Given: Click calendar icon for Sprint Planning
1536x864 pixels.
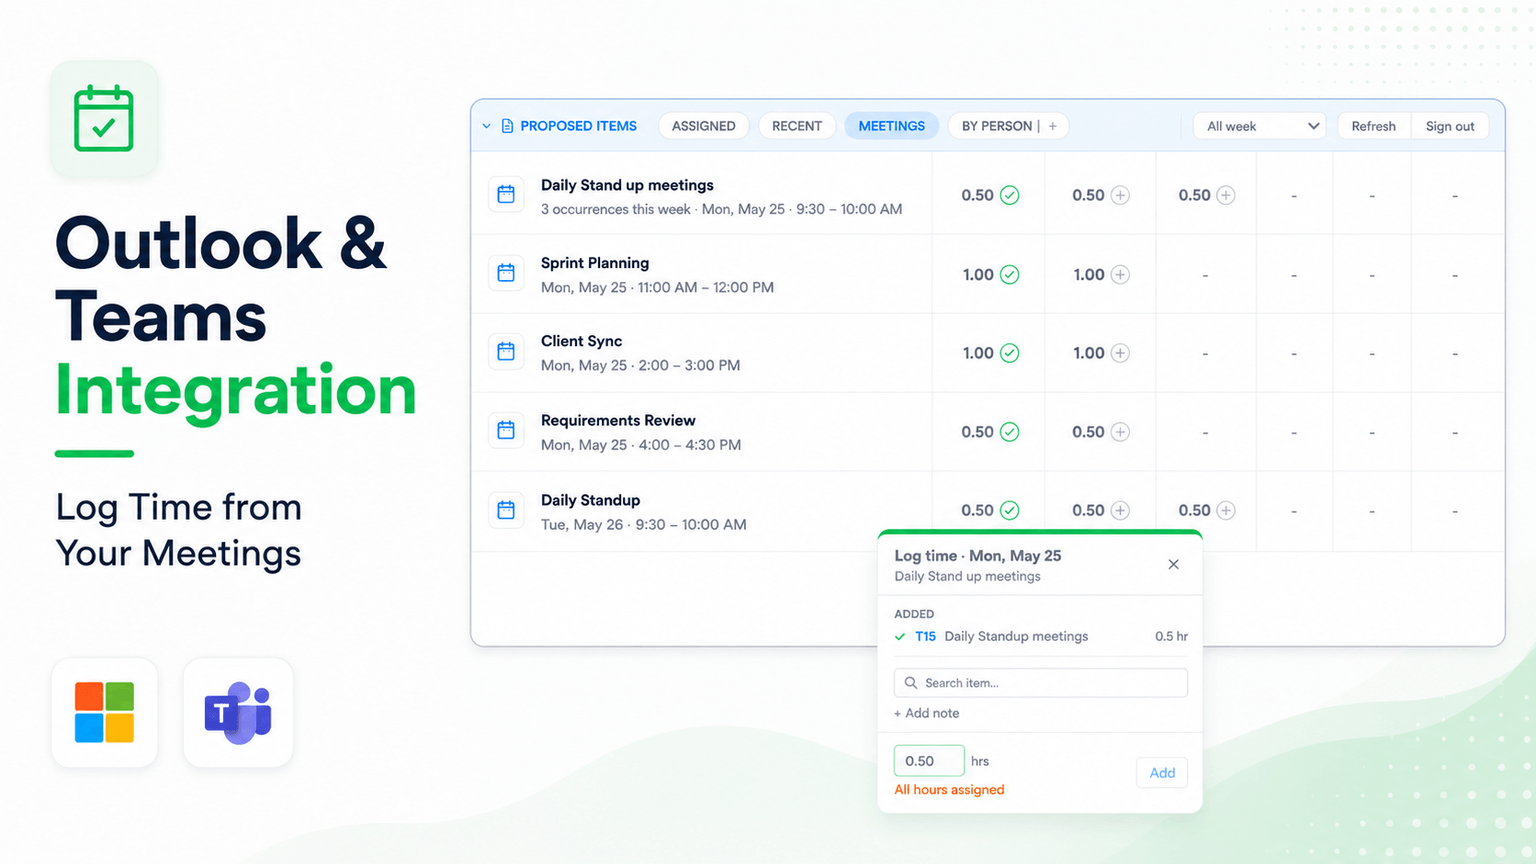Looking at the screenshot, I should coord(506,272).
